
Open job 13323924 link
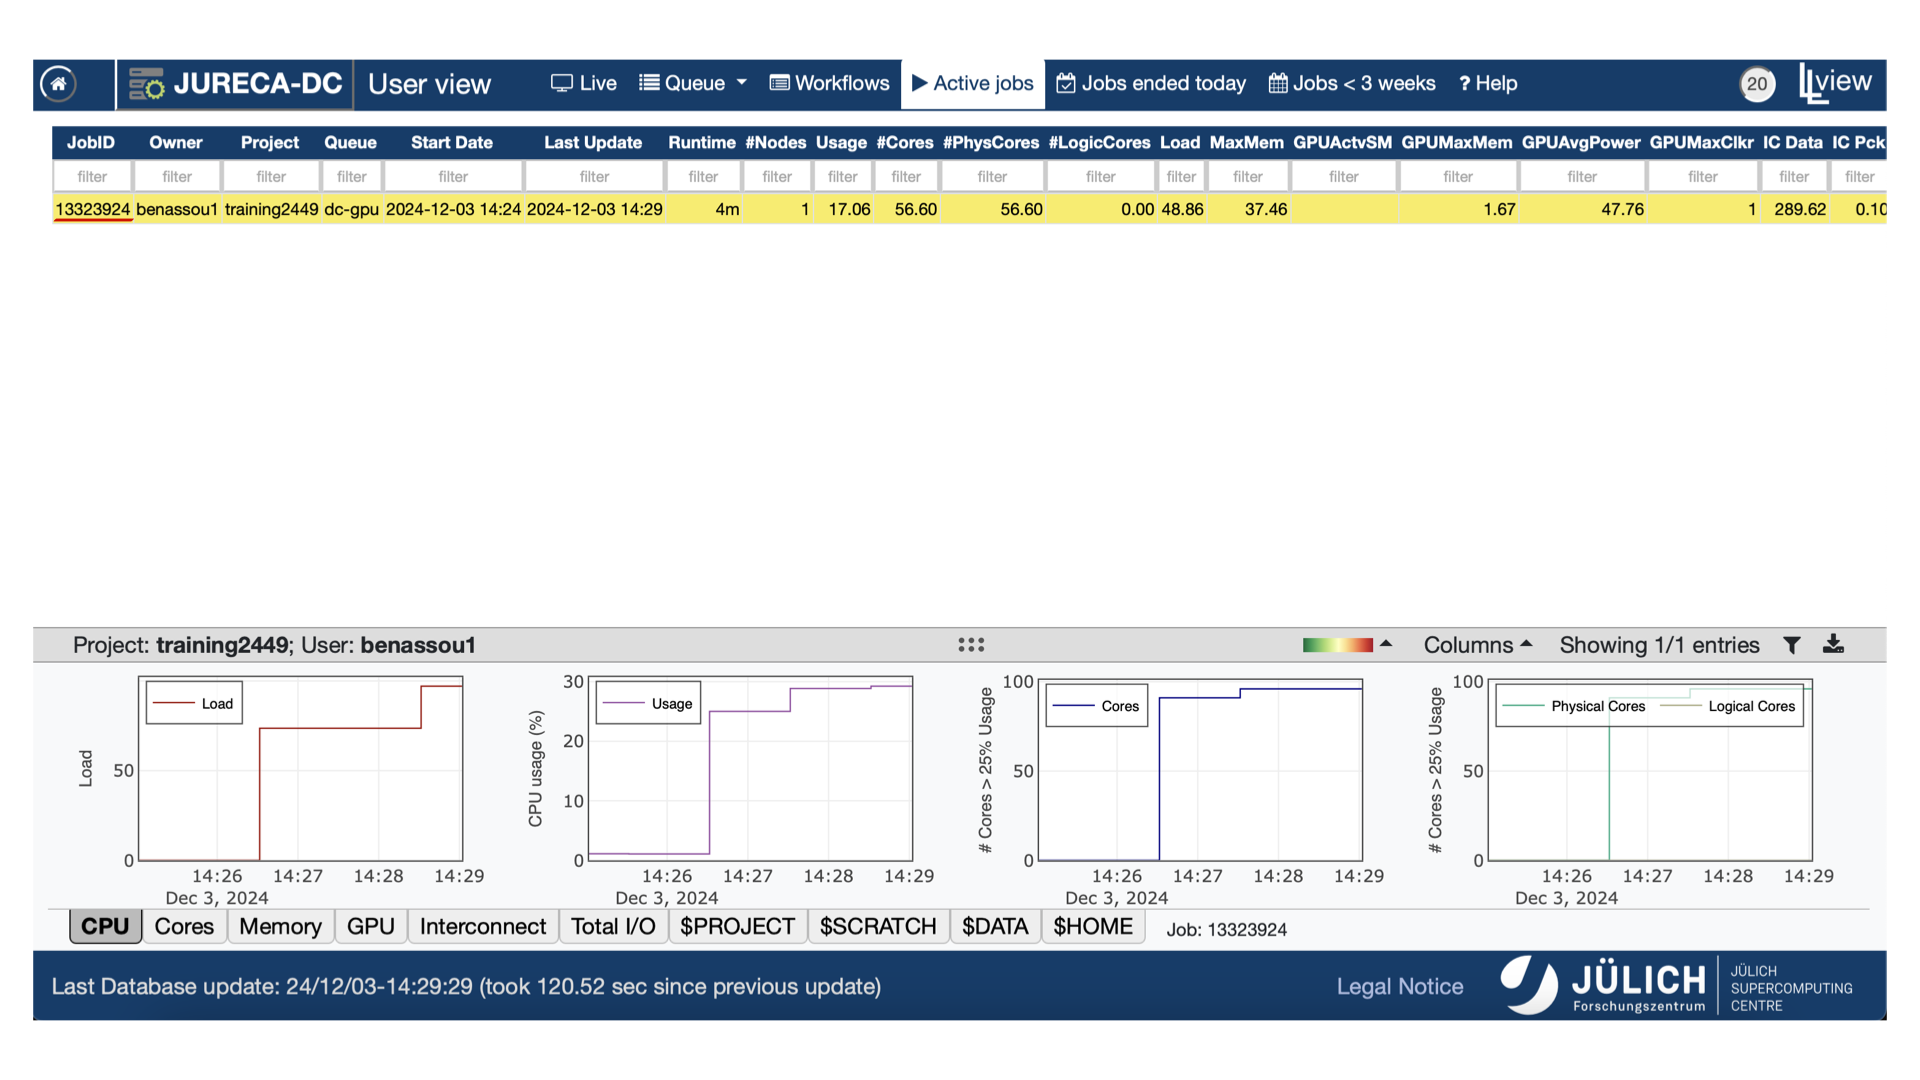pos(92,210)
